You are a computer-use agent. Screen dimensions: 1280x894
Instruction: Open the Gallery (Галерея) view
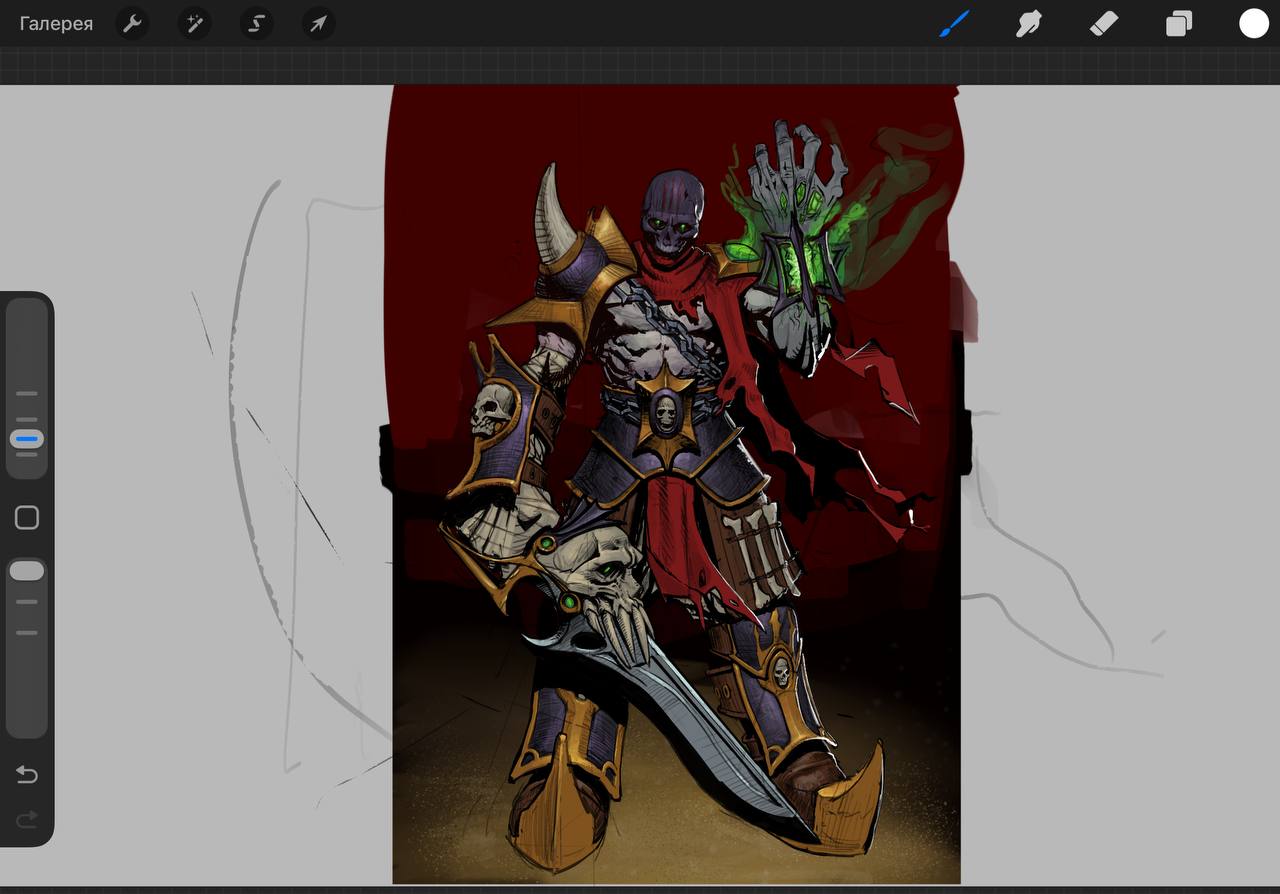56,24
